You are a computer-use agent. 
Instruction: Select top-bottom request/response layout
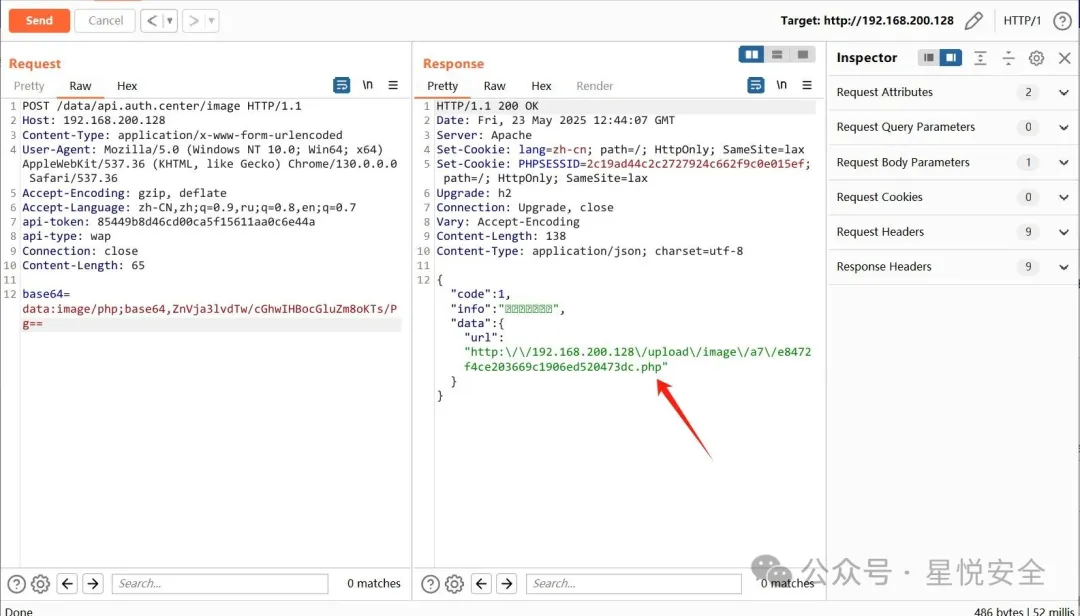click(777, 54)
